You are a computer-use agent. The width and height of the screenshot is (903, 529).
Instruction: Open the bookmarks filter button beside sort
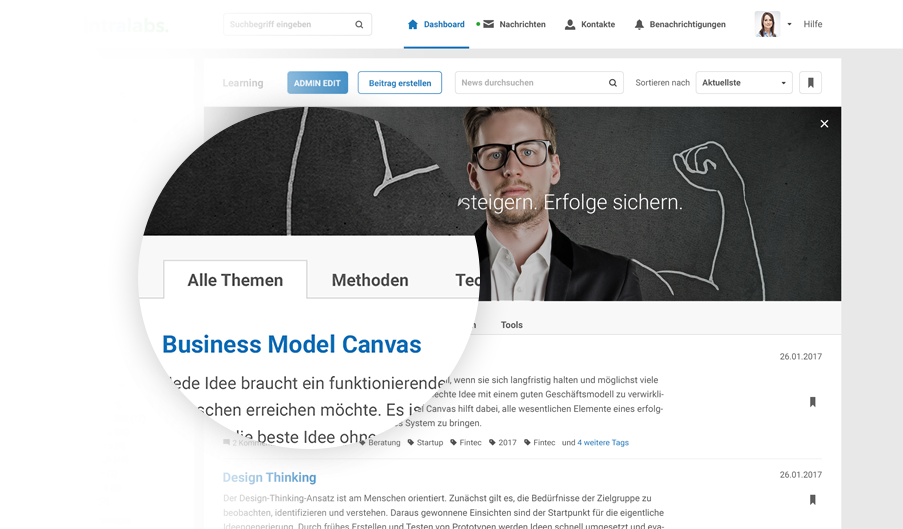point(810,83)
